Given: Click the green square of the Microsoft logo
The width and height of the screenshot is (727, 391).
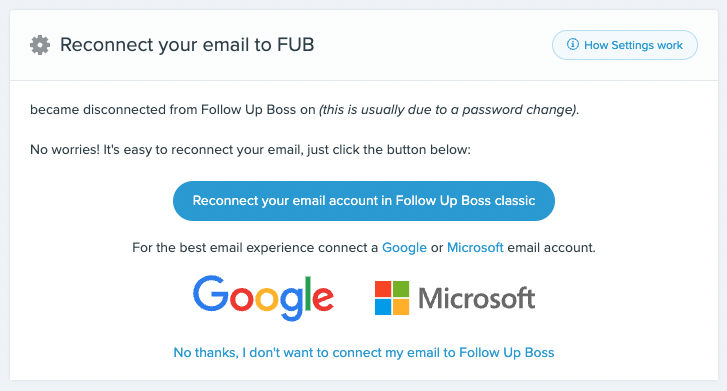Looking at the screenshot, I should [x=401, y=289].
